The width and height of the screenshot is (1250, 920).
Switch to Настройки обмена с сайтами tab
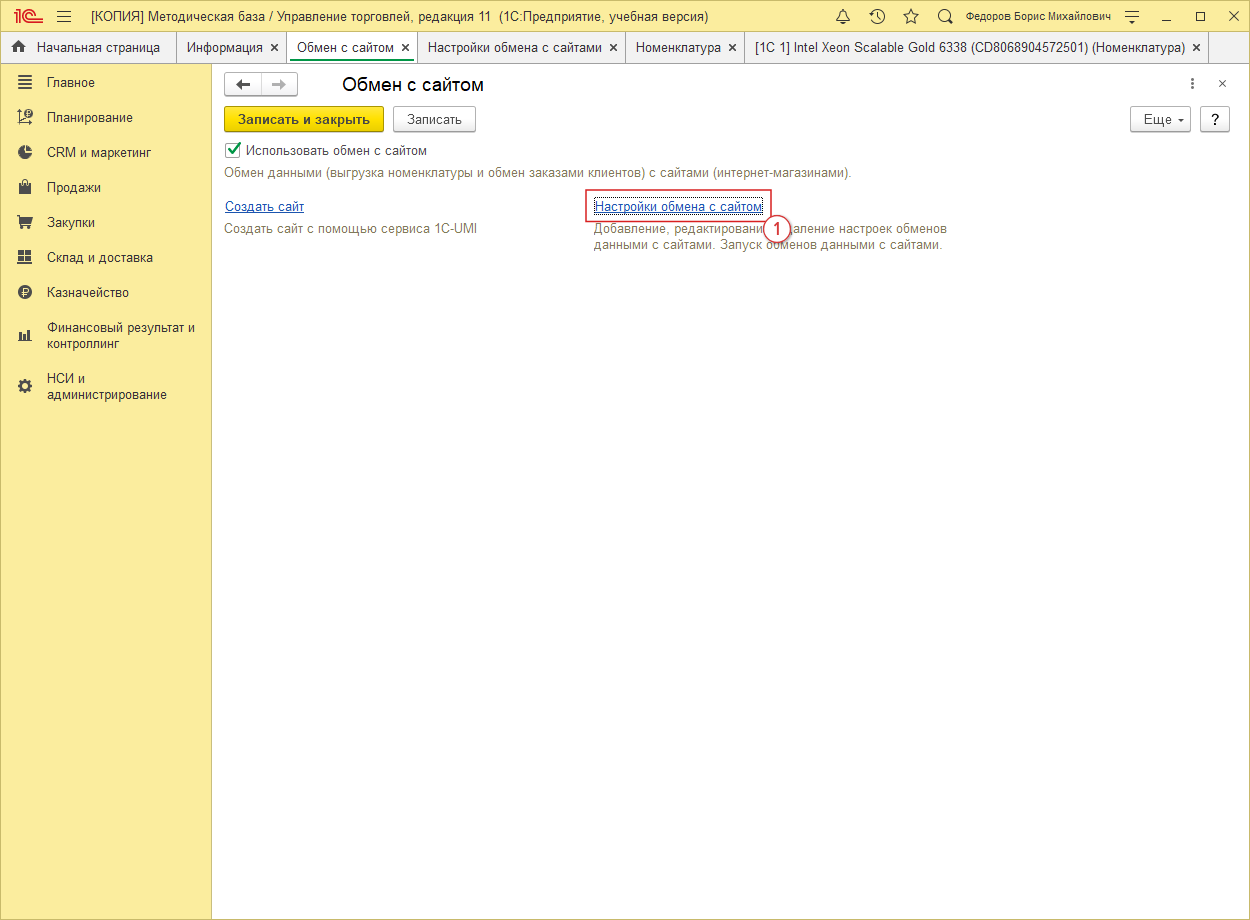514,48
